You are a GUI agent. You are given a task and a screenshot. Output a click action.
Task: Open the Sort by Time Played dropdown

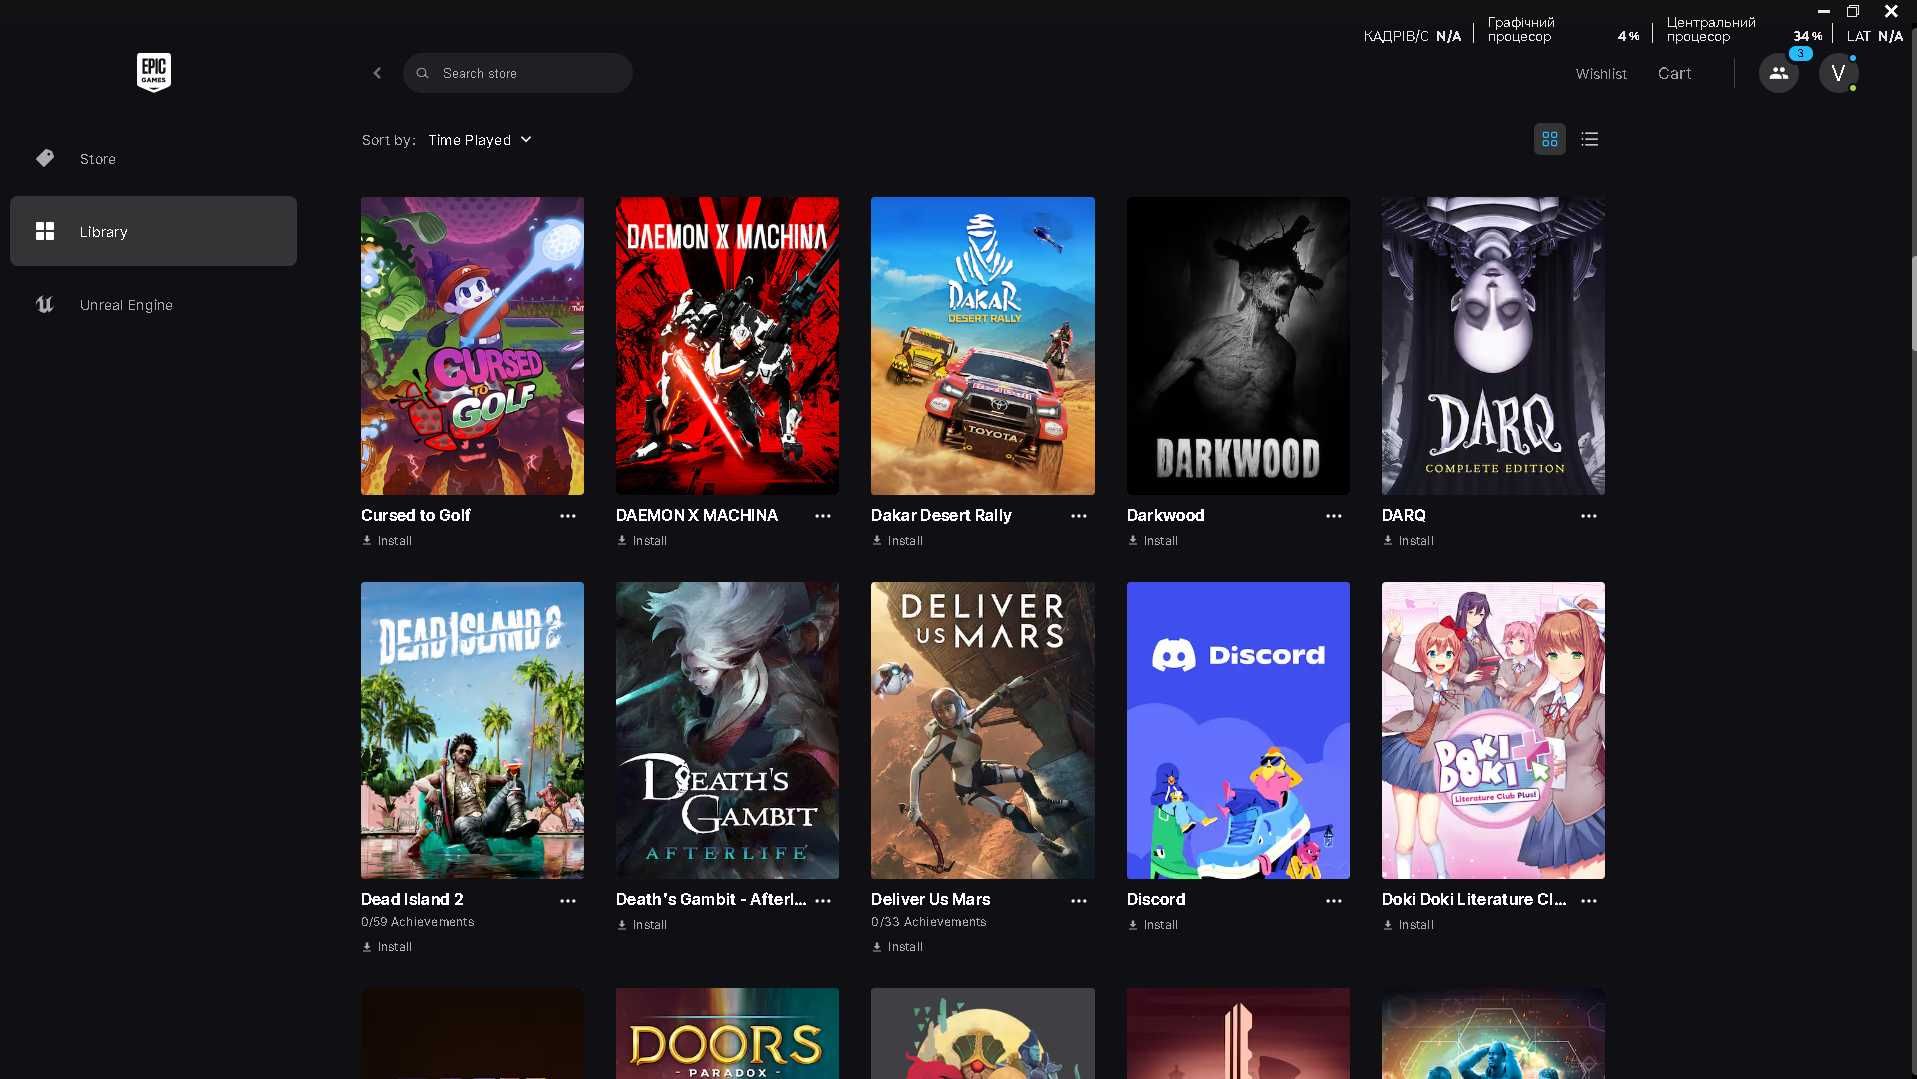pos(480,140)
